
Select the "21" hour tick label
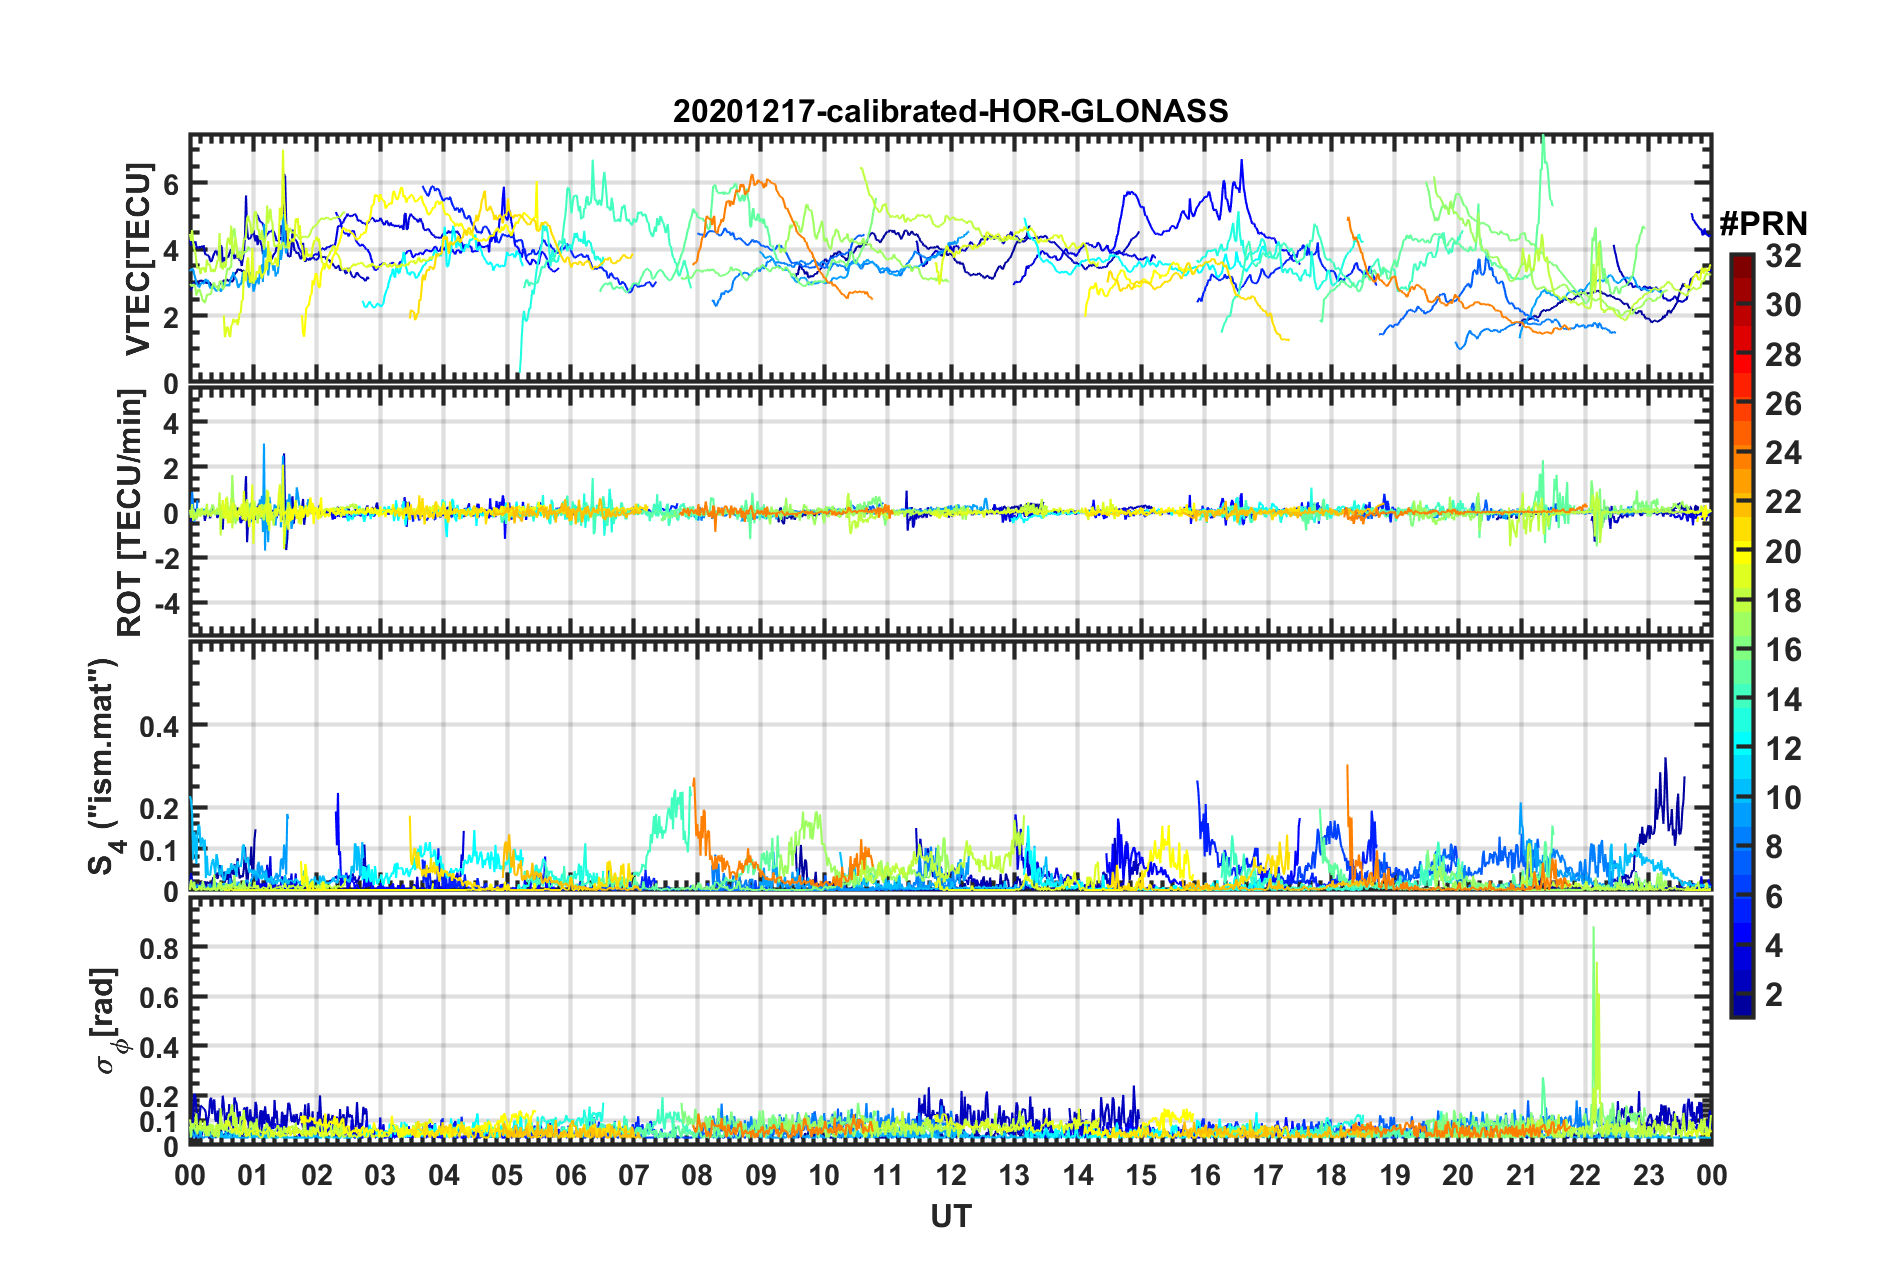coord(1521,1175)
